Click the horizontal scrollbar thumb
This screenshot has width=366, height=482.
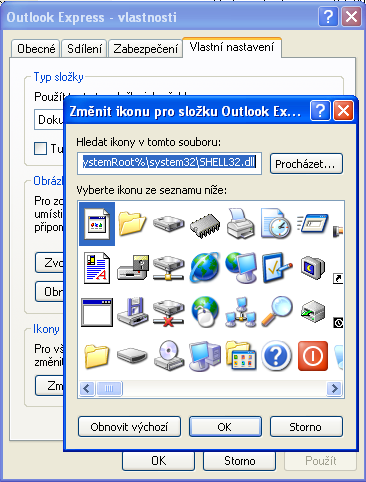pos(109,388)
